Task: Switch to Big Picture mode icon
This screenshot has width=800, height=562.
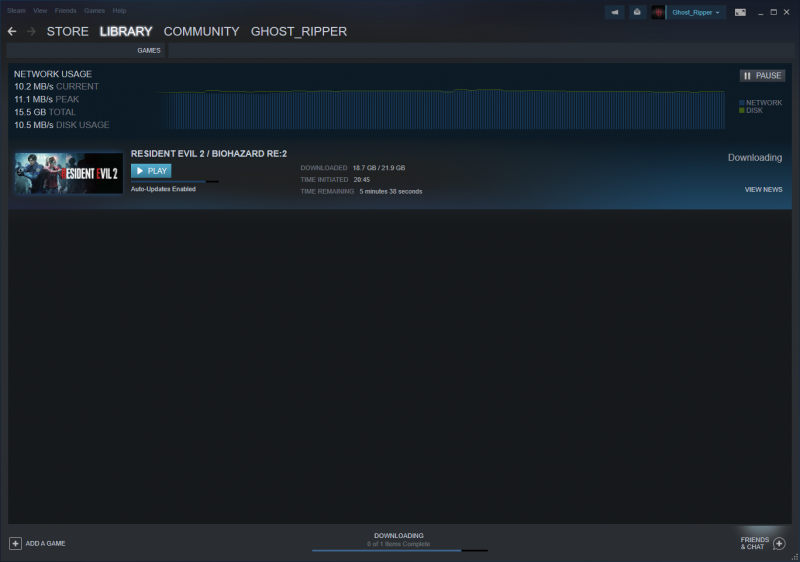Action: 740,12
